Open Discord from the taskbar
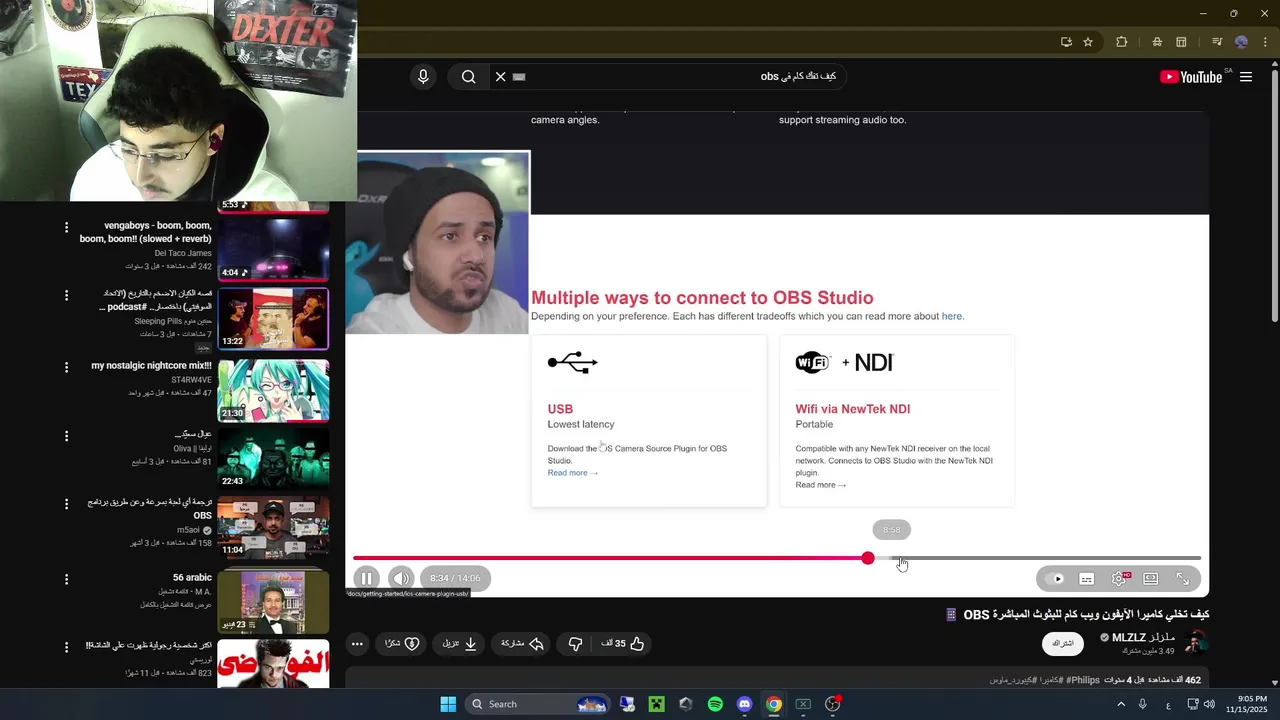 point(744,704)
